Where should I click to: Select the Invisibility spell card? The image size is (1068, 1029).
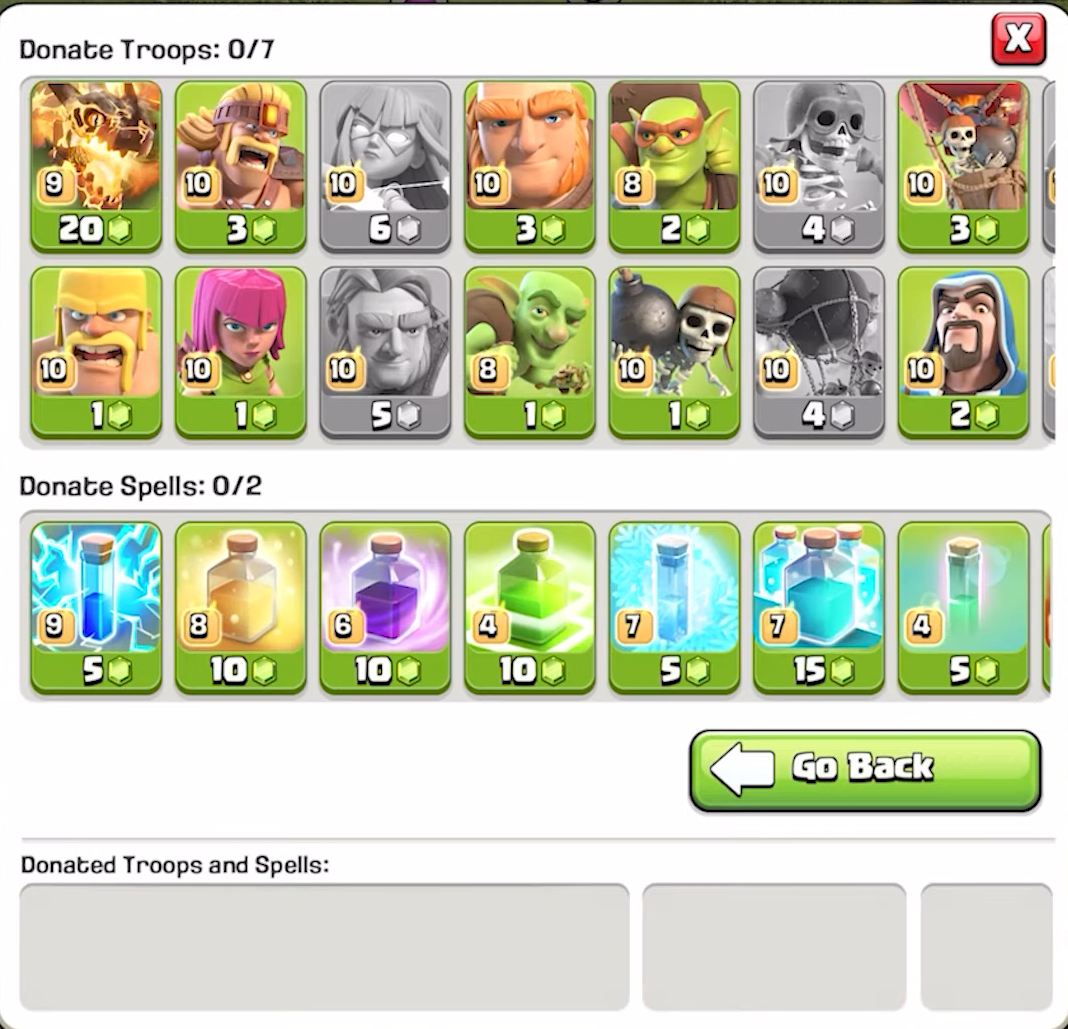point(963,607)
